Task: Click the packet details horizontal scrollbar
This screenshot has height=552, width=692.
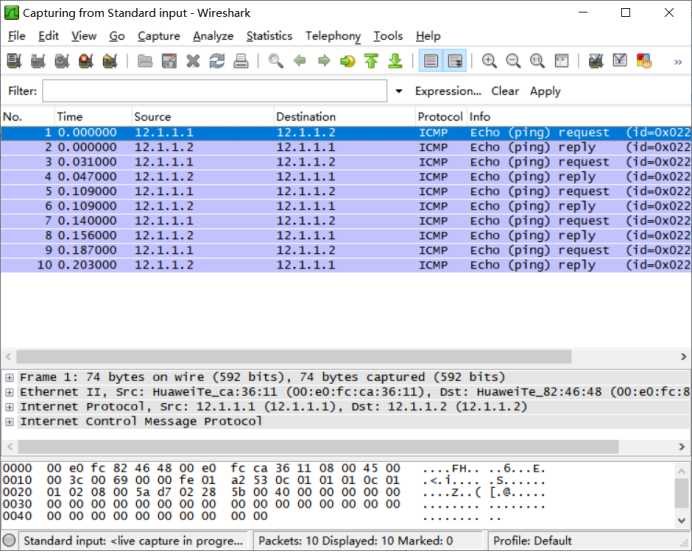Action: (318, 447)
